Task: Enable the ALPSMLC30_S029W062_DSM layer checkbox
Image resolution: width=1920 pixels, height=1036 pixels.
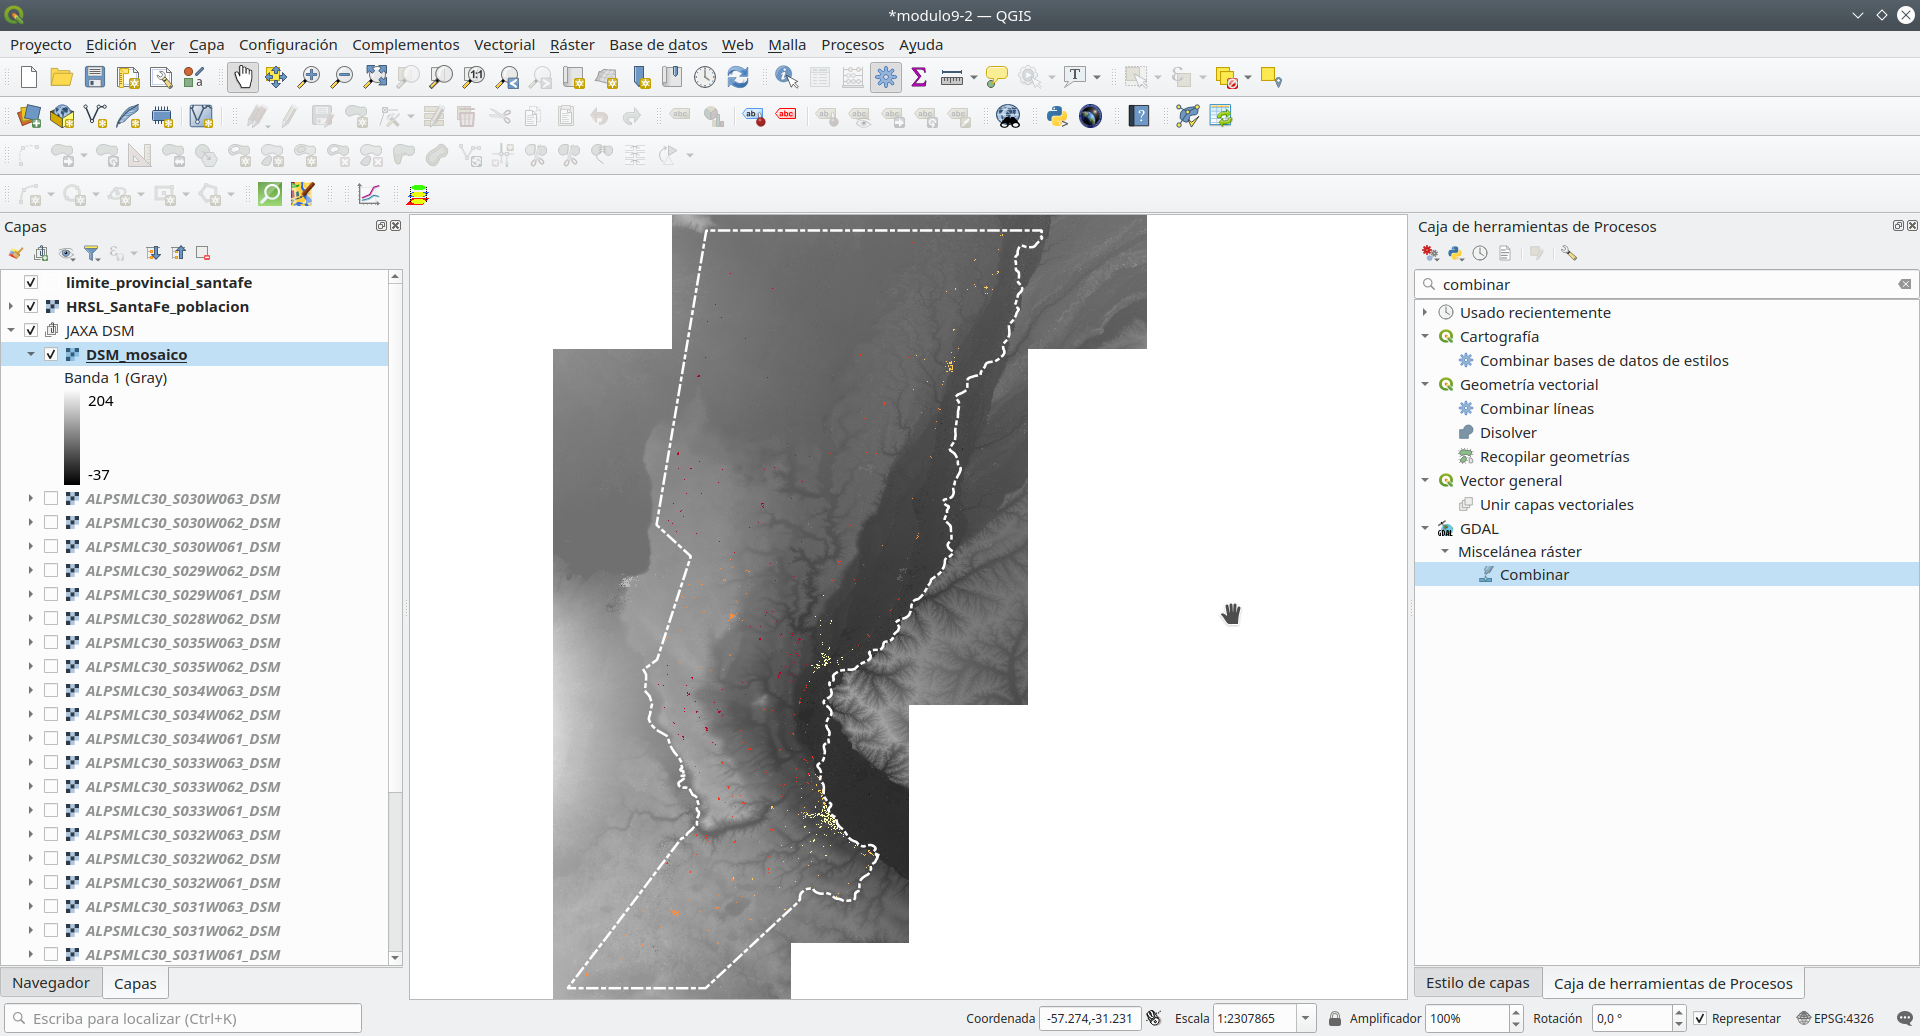Action: coord(51,570)
